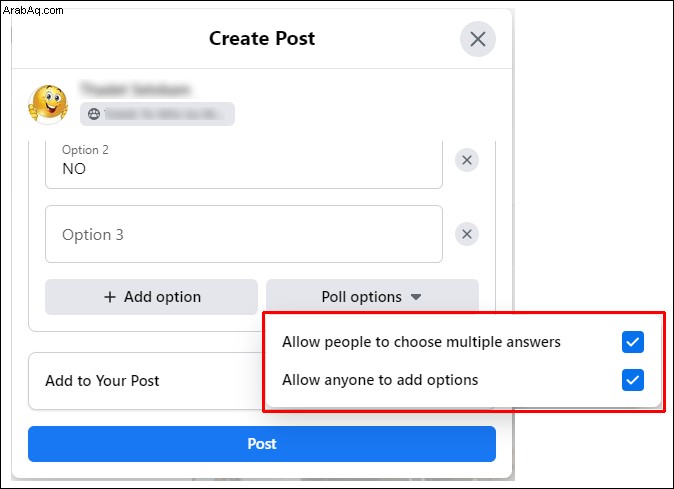Uncheck Allow people to choose multiple answers
Viewport: 674px width, 489px height.
(633, 342)
